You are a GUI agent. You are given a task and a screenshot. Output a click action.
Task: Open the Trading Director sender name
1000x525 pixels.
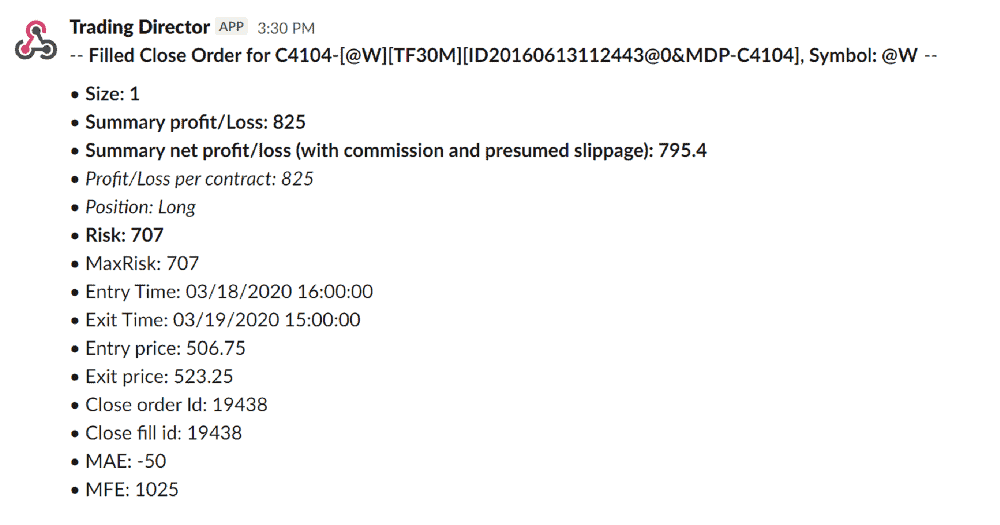point(140,27)
